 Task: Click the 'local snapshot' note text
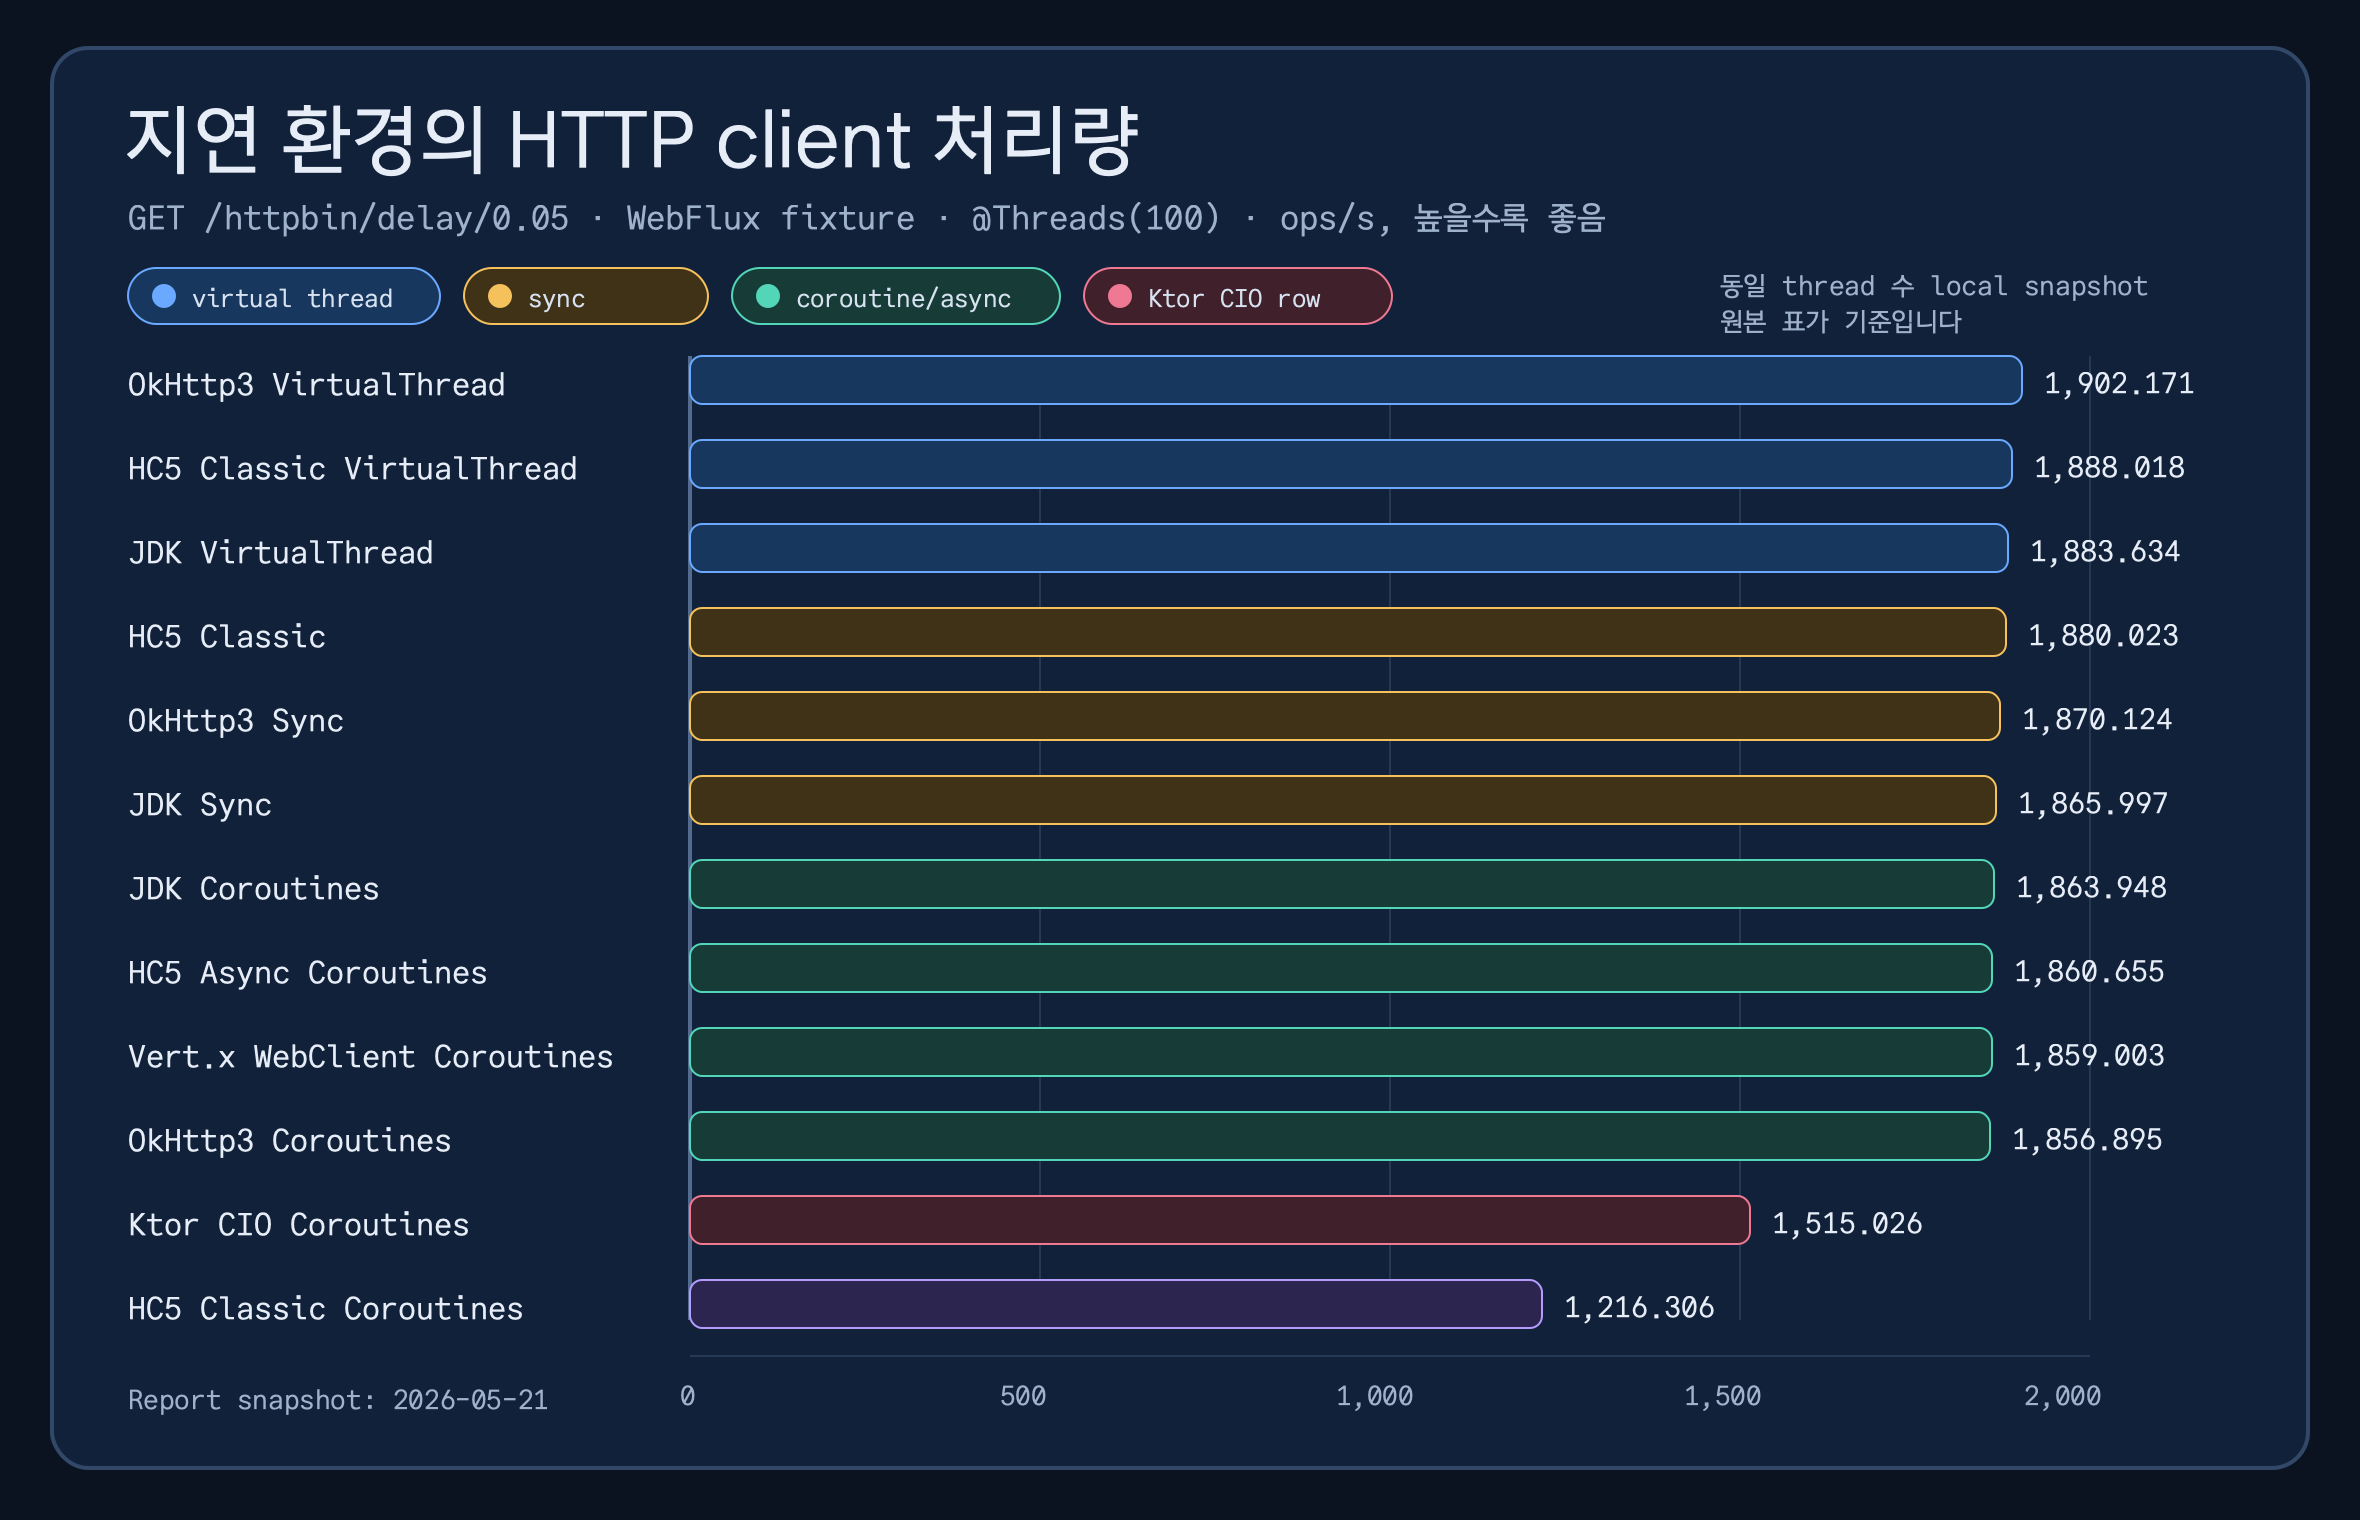coord(2039,287)
